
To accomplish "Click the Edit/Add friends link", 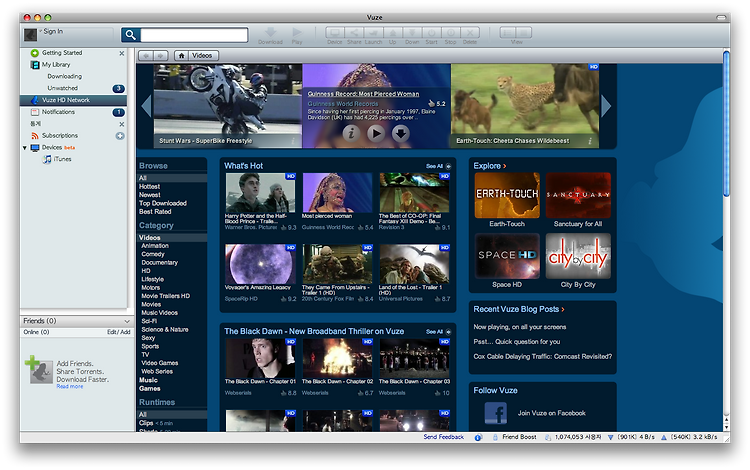I will click(119, 332).
